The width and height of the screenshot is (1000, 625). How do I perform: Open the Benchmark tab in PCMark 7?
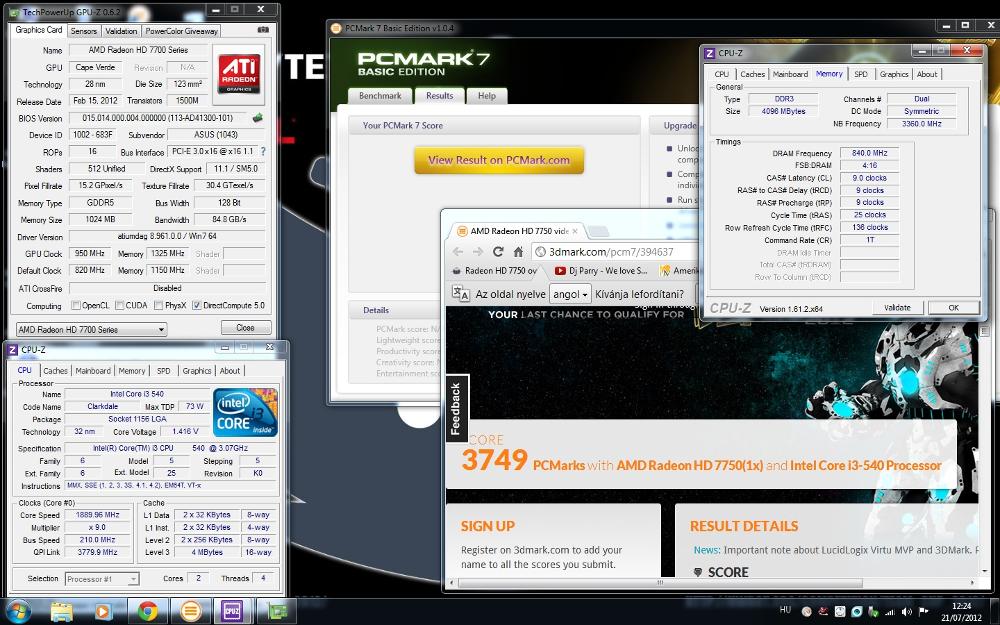380,96
